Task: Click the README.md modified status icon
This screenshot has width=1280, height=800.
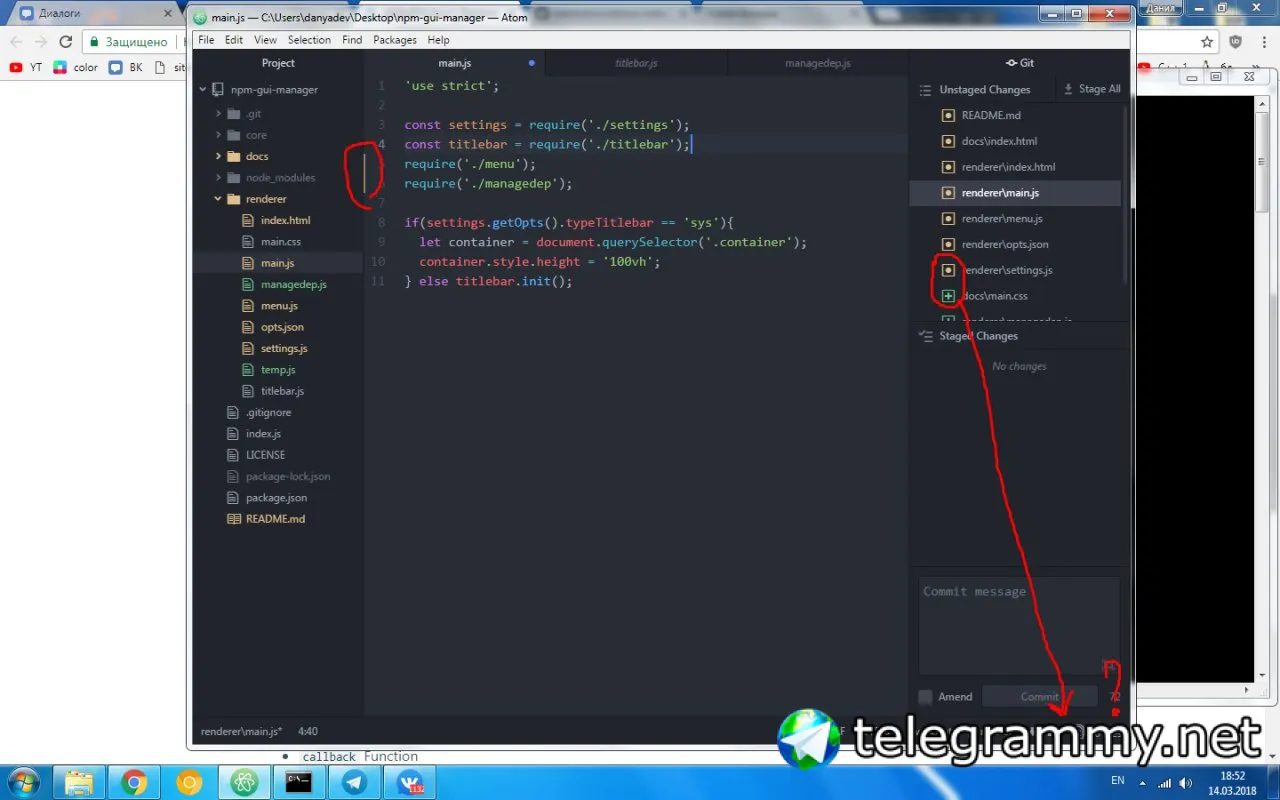Action: tap(949, 116)
